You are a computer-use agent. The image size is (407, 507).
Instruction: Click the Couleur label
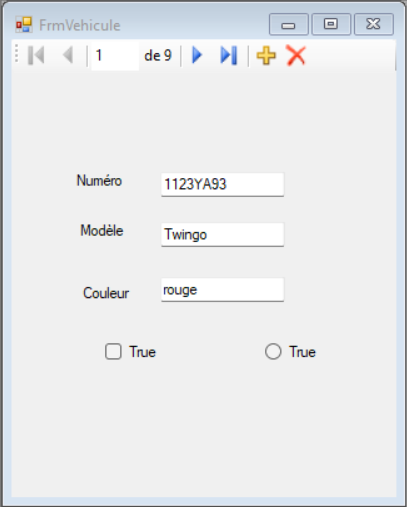coord(106,293)
